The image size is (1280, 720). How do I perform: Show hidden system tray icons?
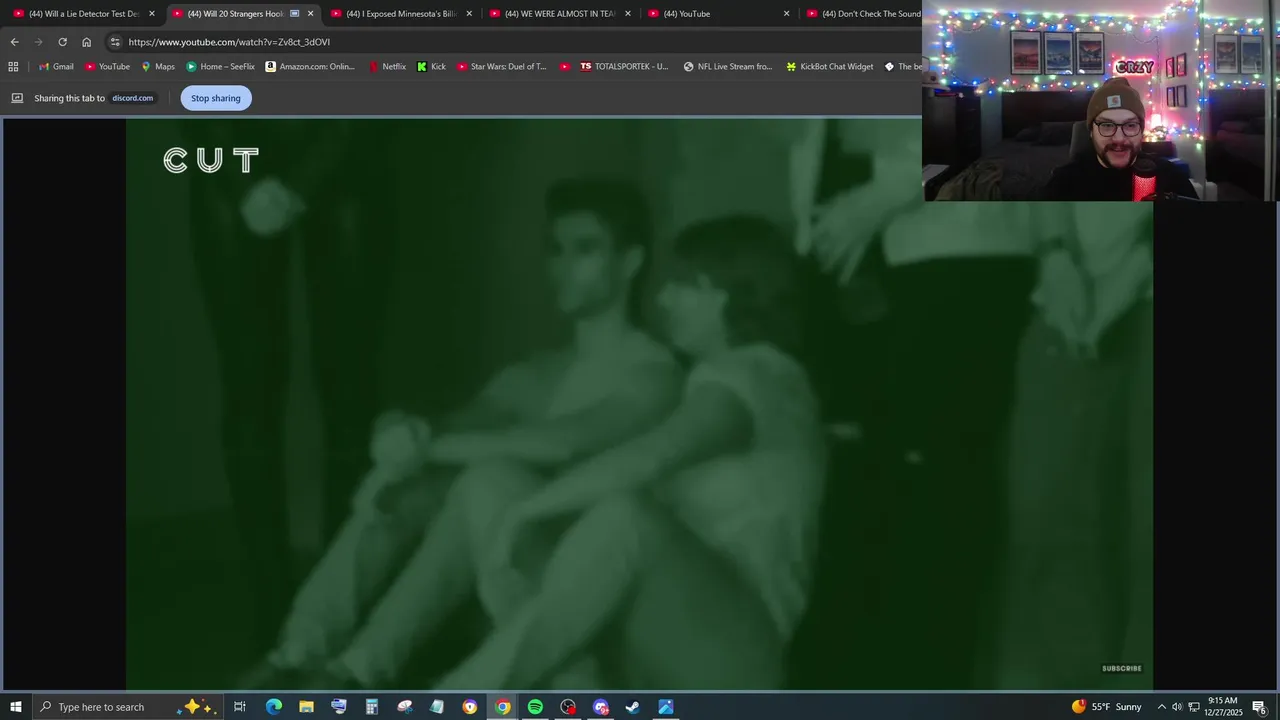click(x=1162, y=707)
